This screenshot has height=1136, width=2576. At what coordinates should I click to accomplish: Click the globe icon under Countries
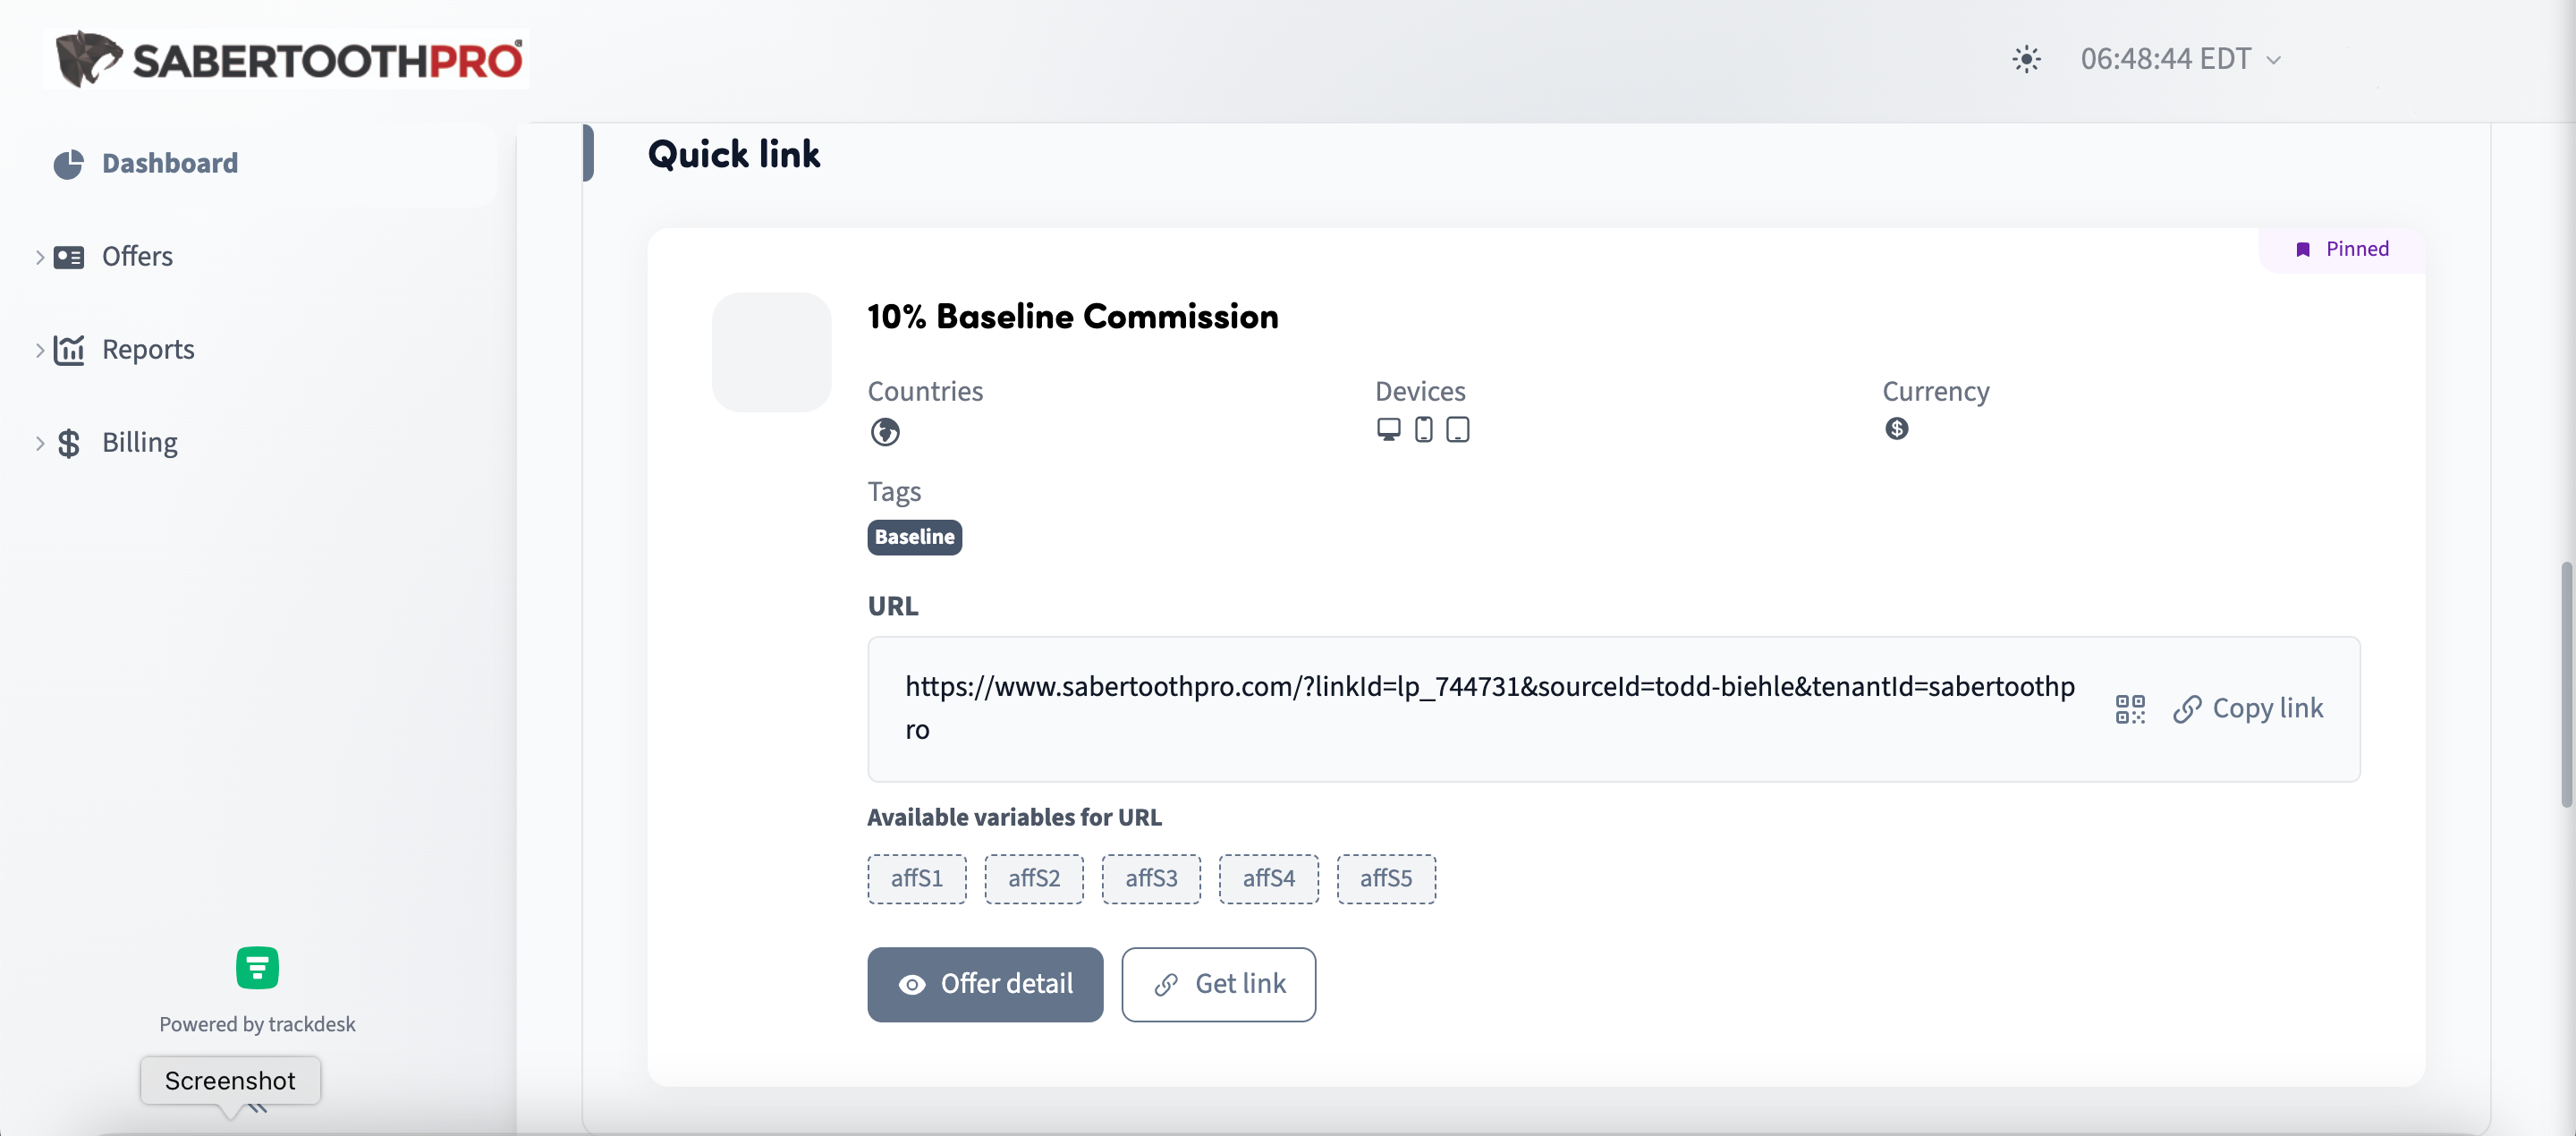pyautogui.click(x=885, y=432)
